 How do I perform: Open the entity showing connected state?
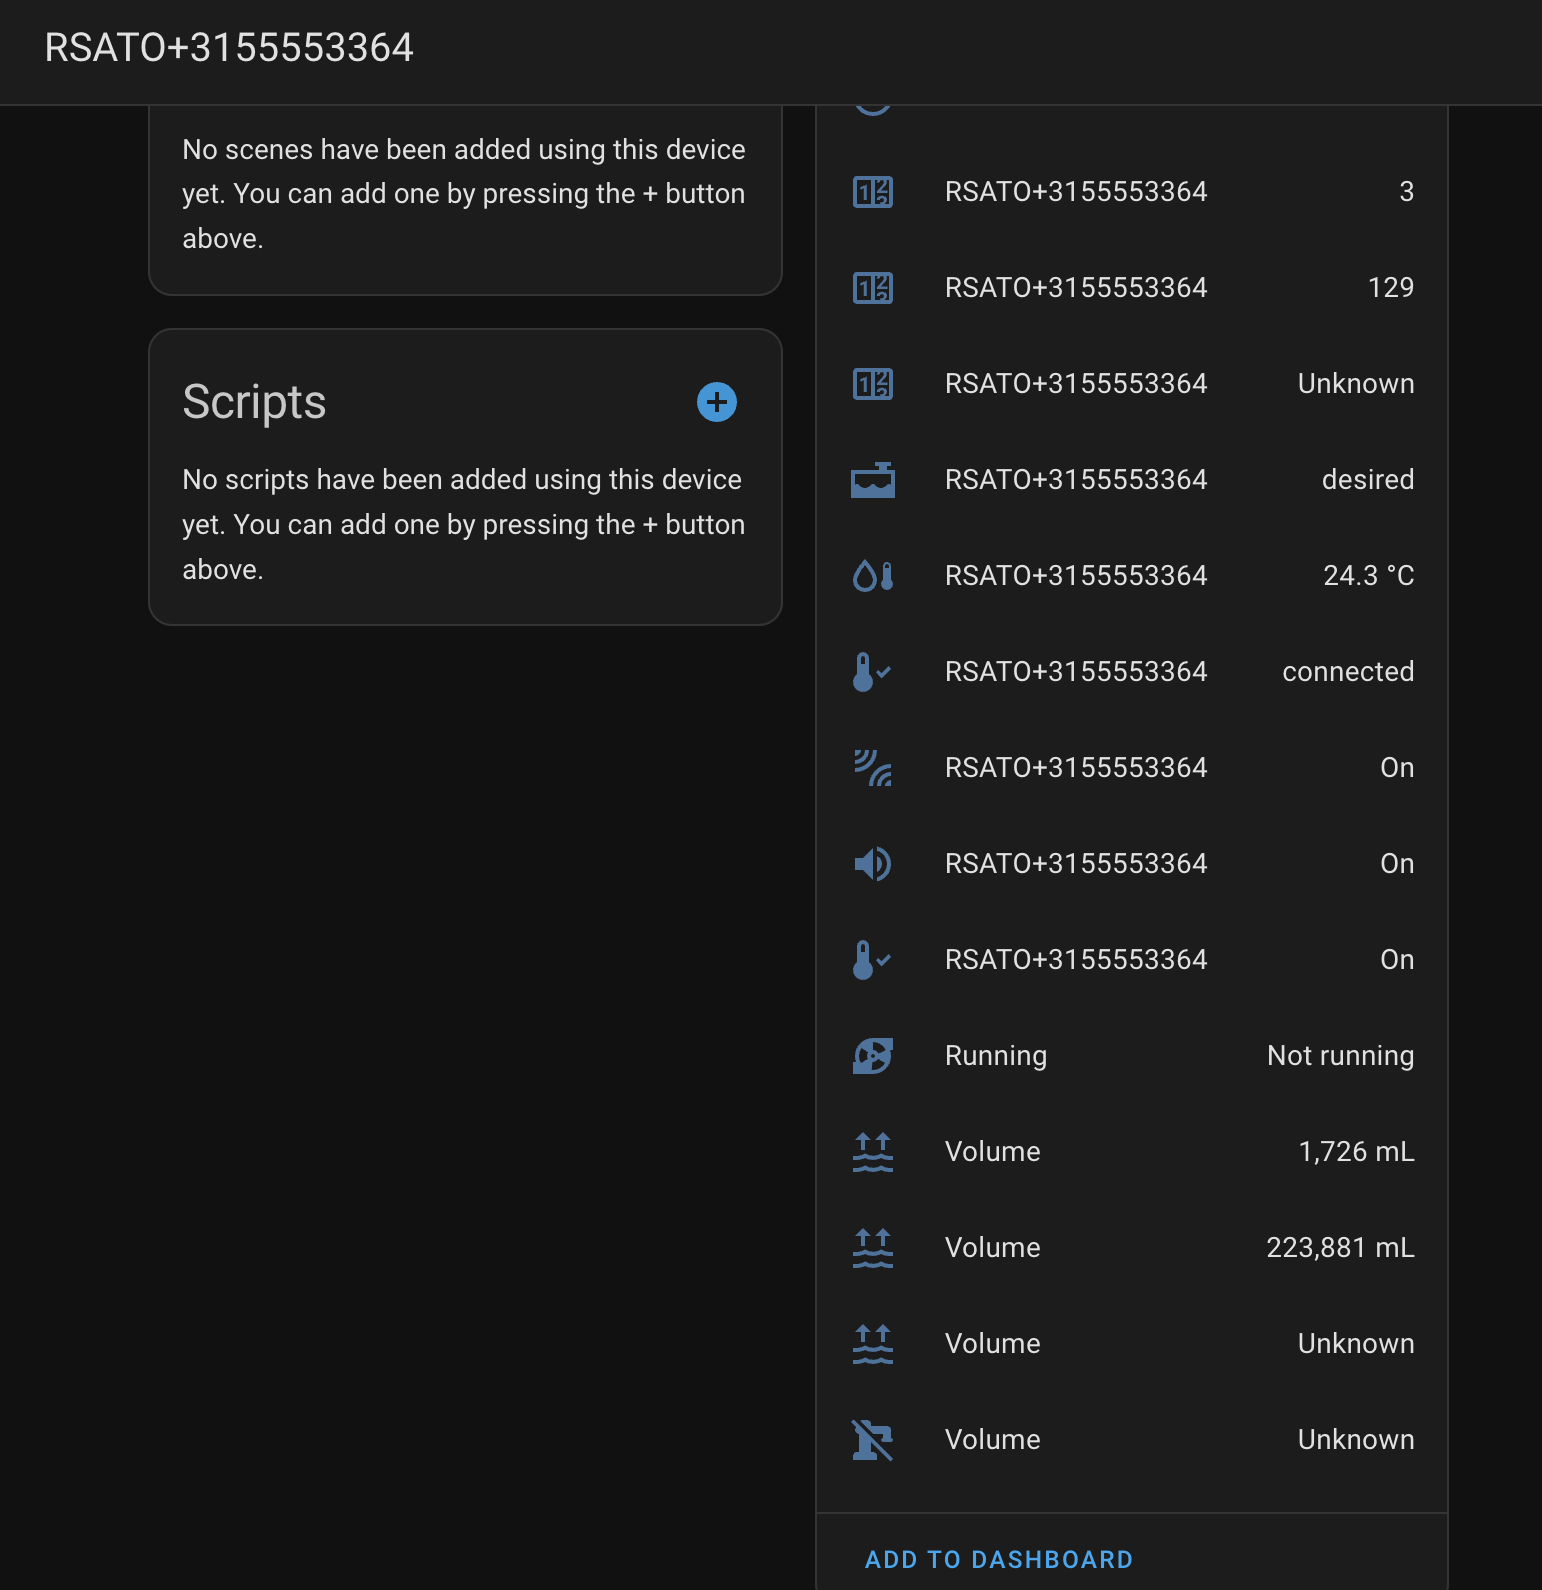coord(1076,672)
